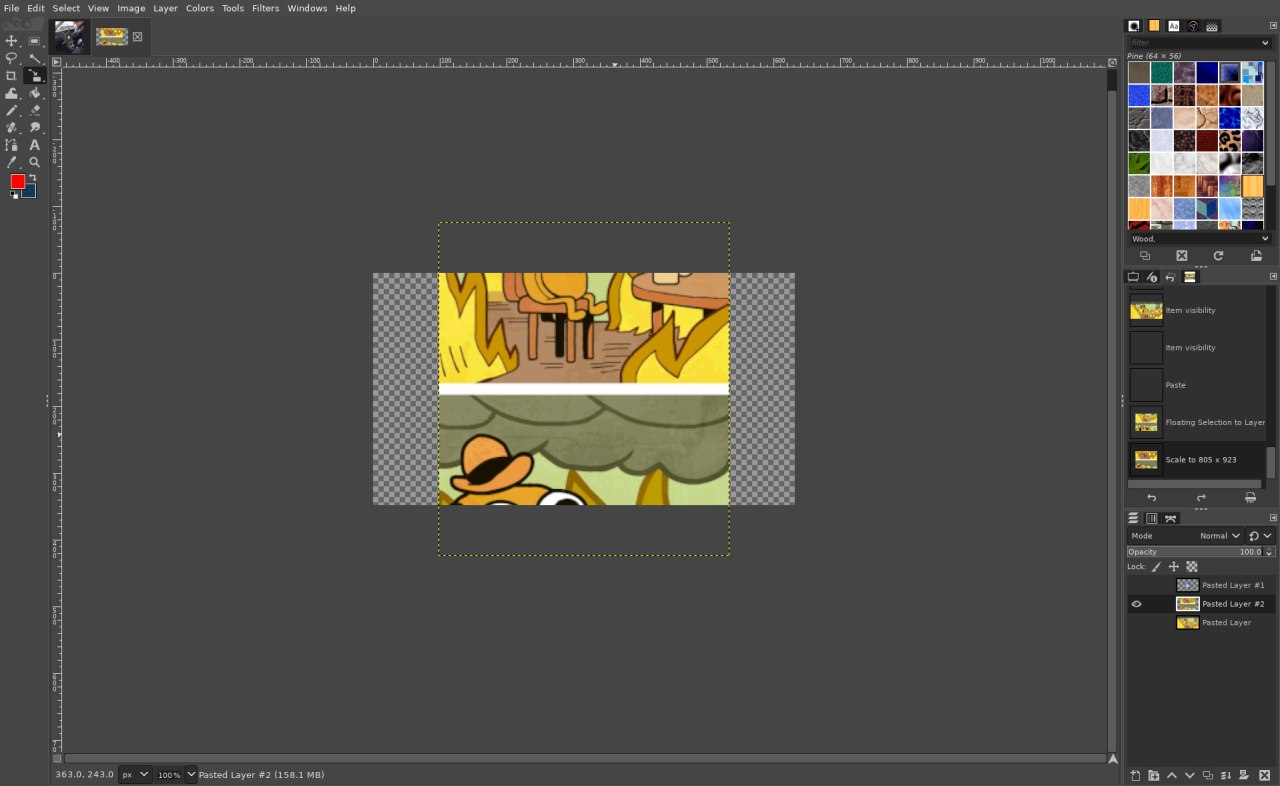This screenshot has height=786, width=1280.
Task: Open the pattern filter dropdown
Action: click(x=1264, y=43)
